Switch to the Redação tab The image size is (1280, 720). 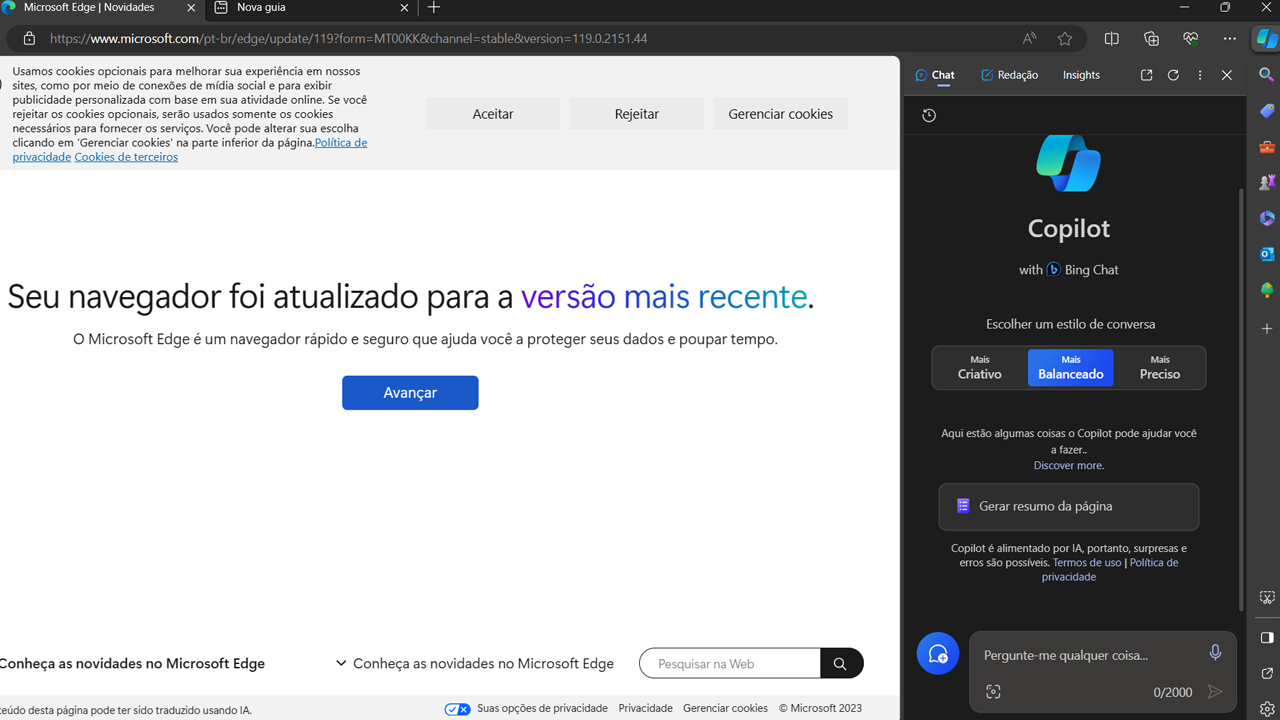[x=1009, y=75]
